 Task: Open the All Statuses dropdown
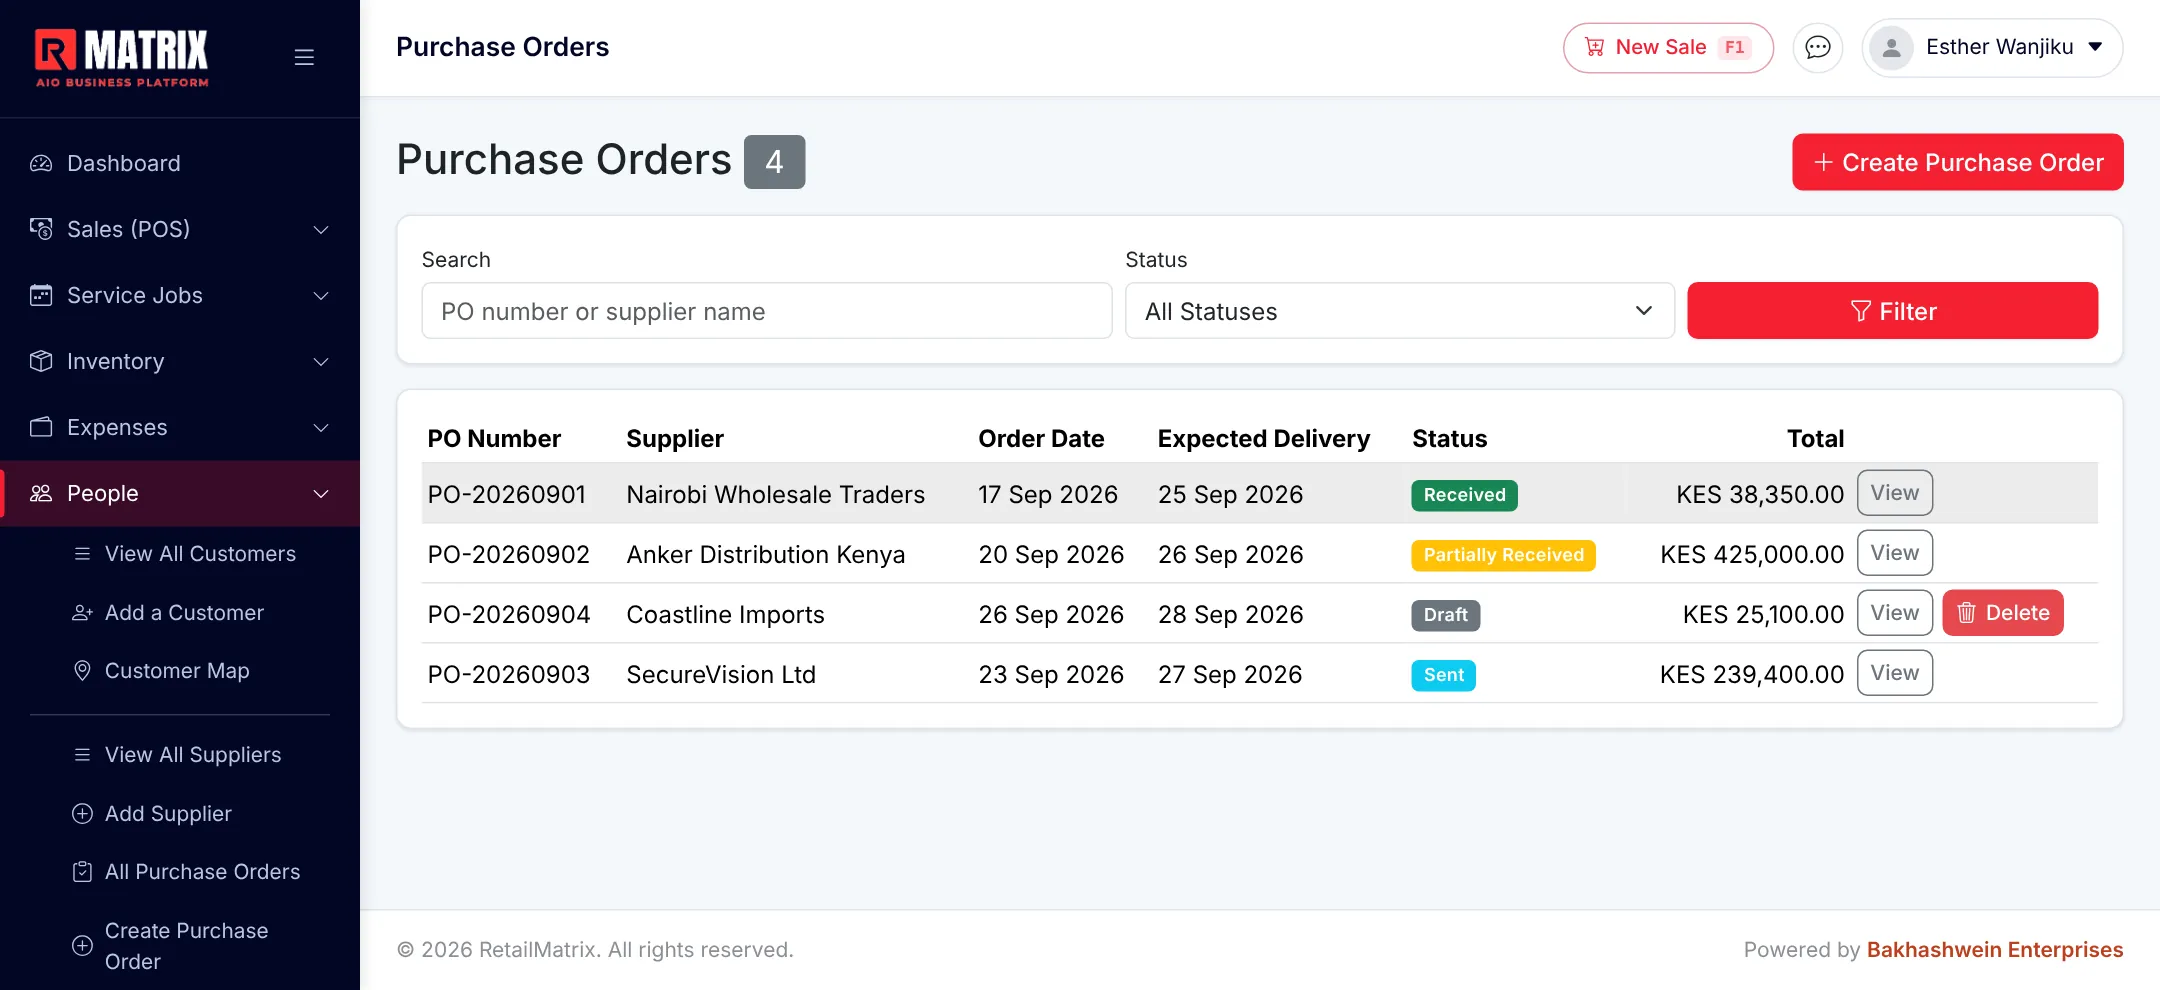coord(1399,311)
